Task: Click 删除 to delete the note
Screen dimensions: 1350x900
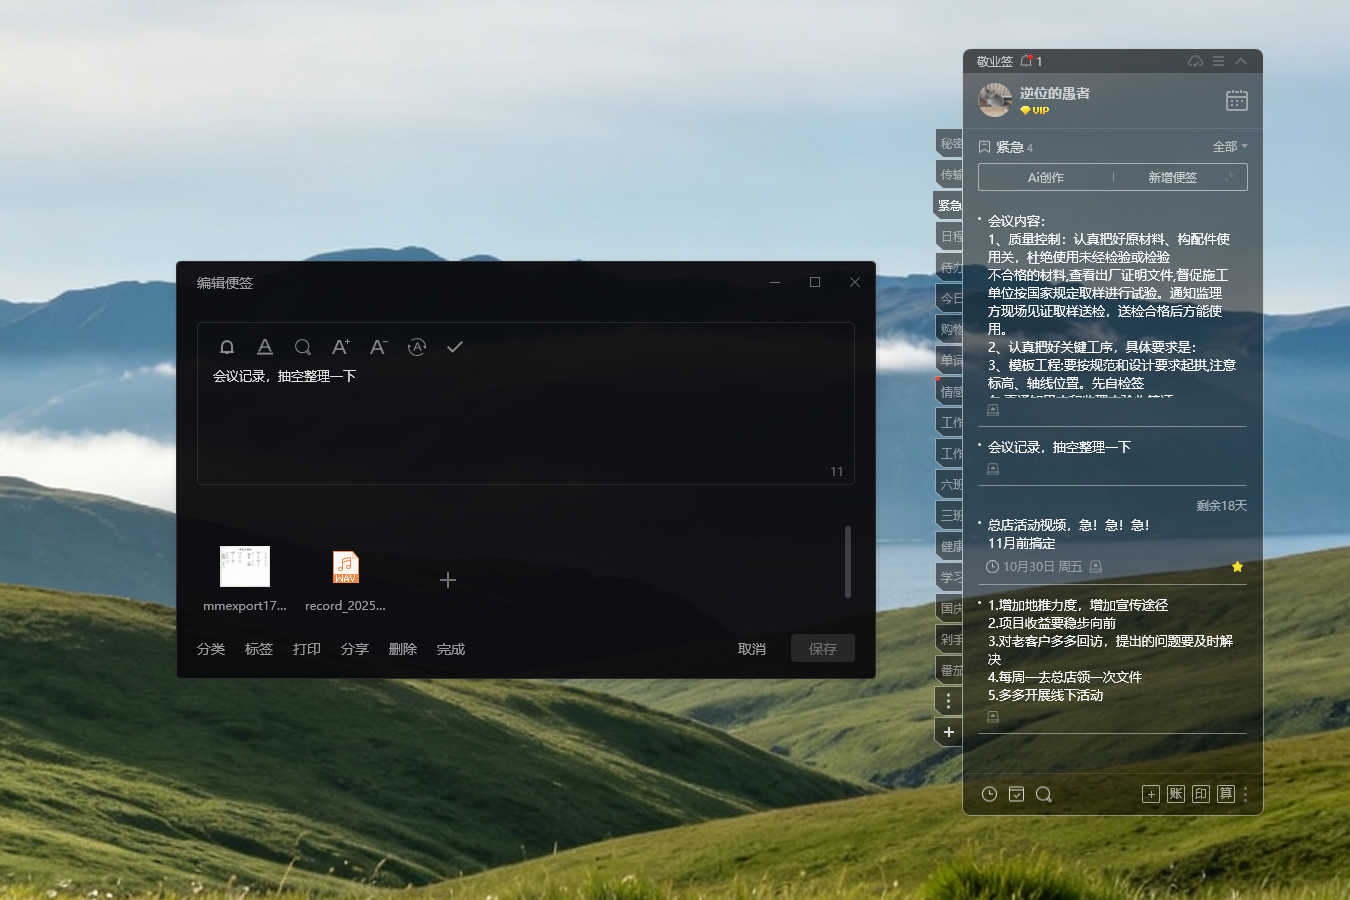Action: click(x=403, y=649)
